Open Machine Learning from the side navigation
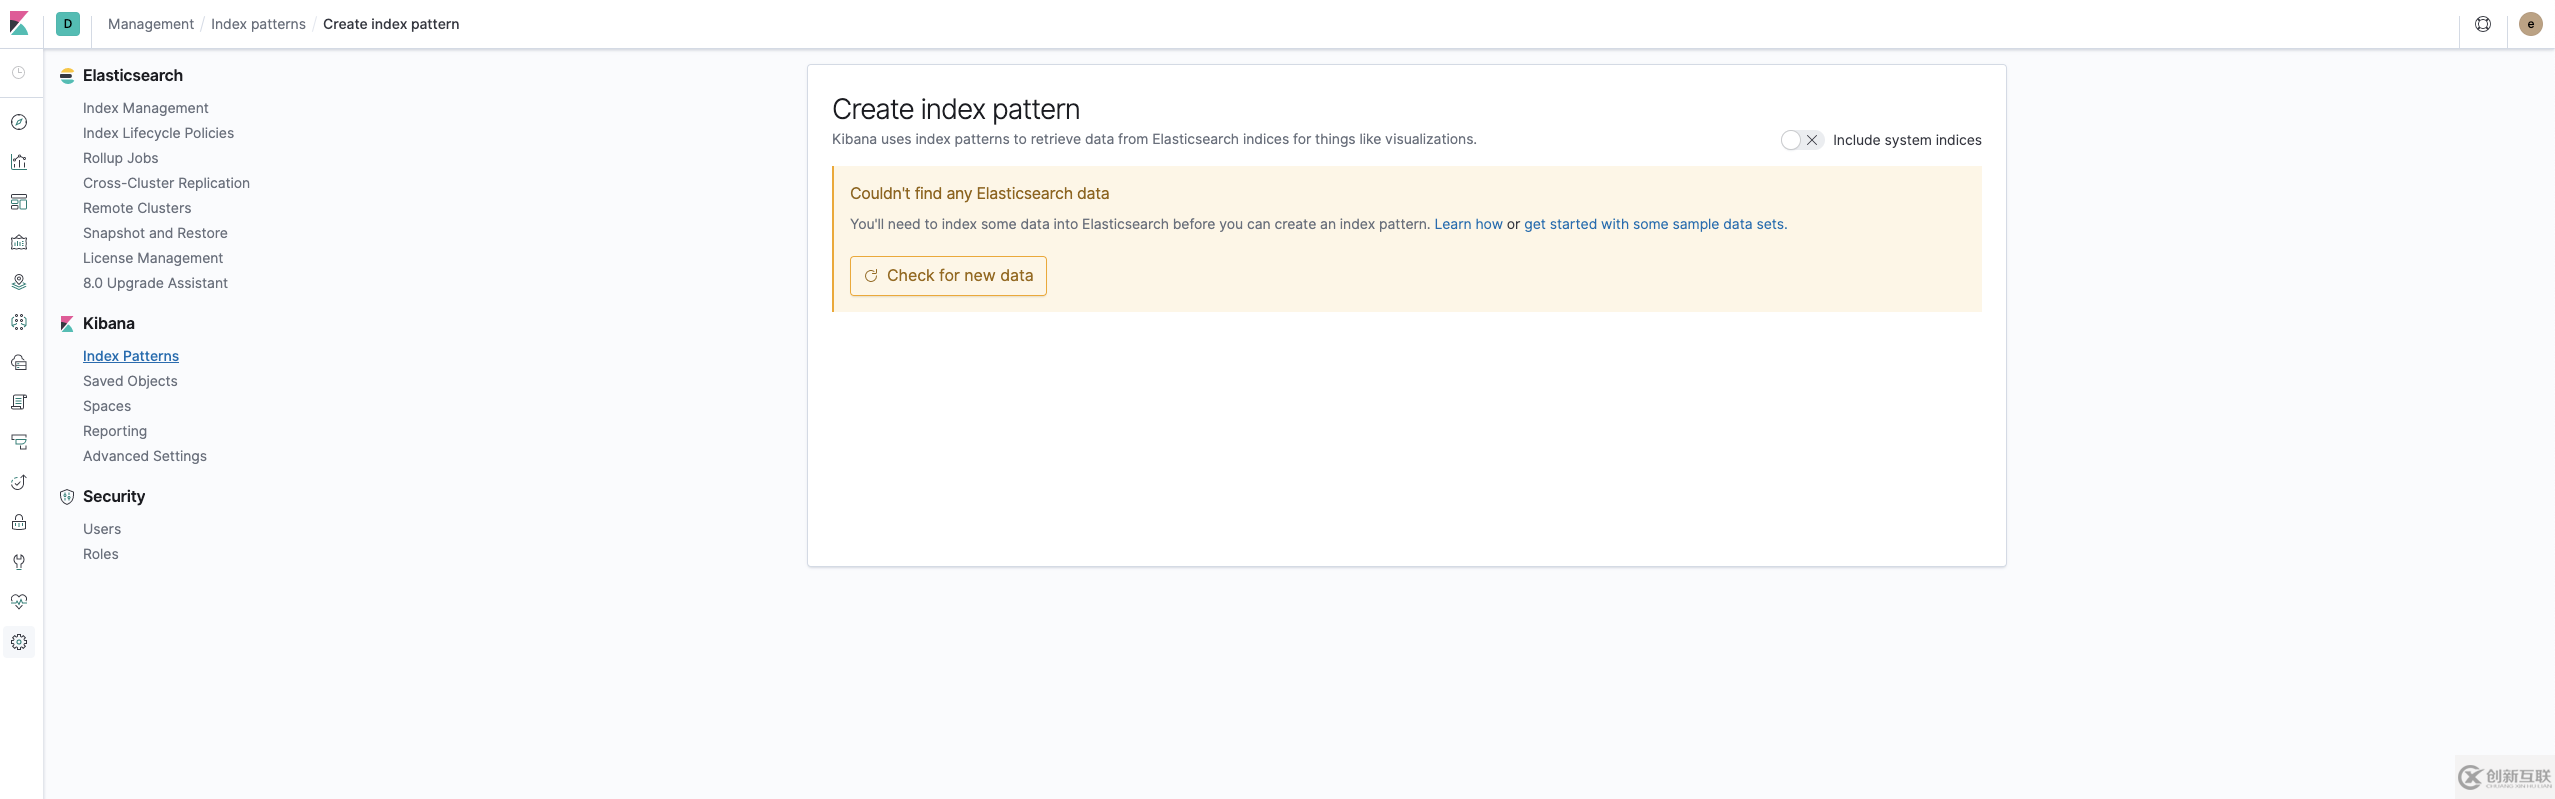The height and width of the screenshot is (799, 2555). pos(19,322)
